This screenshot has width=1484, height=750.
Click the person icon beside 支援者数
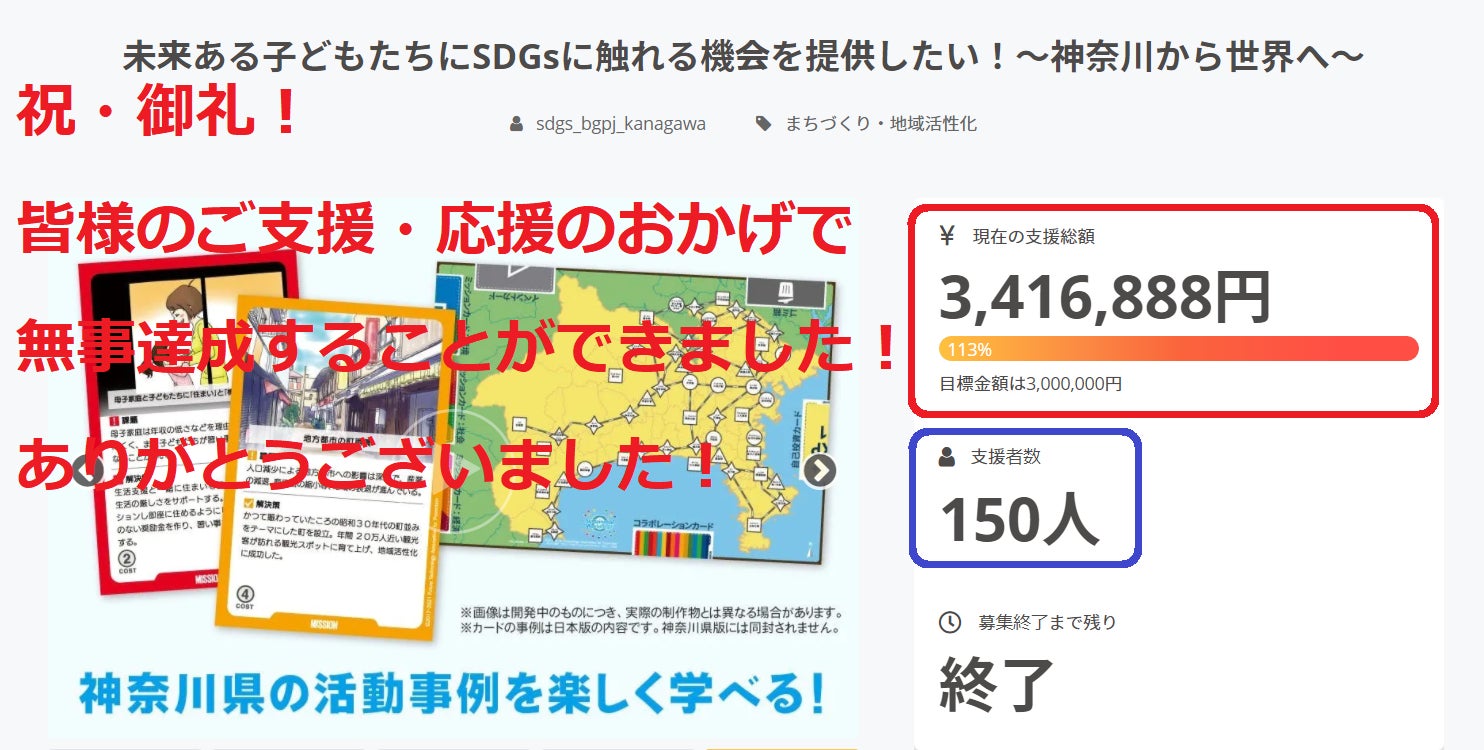coord(947,457)
